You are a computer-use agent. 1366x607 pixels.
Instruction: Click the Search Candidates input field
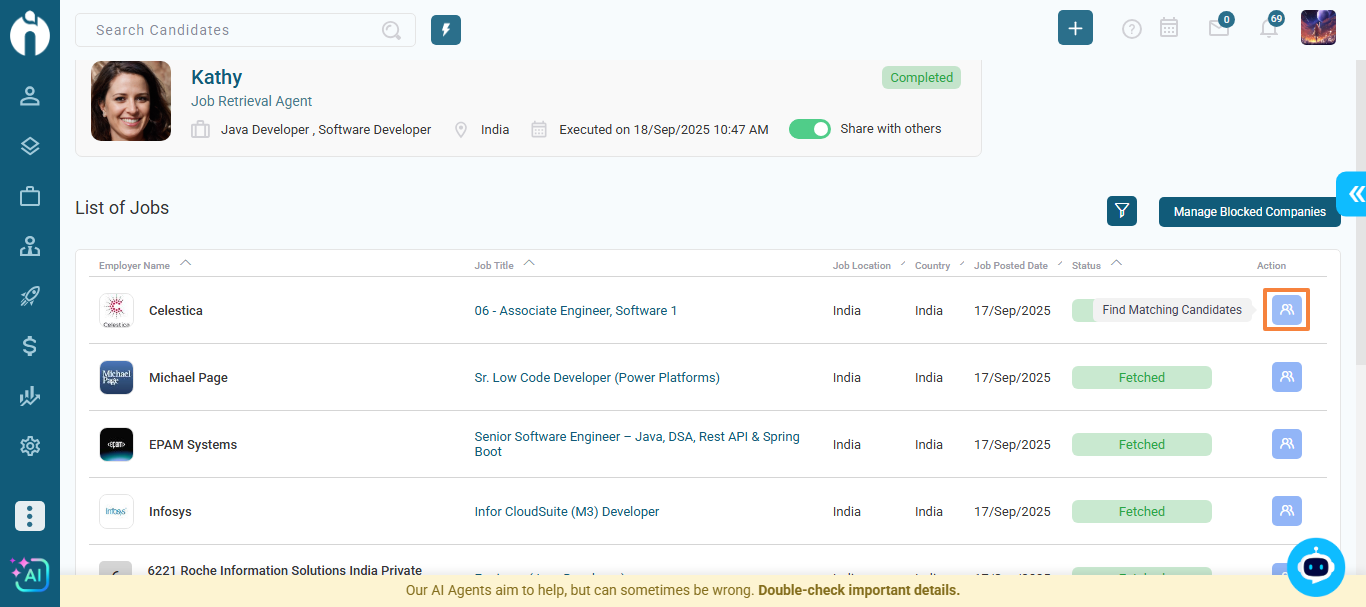235,30
